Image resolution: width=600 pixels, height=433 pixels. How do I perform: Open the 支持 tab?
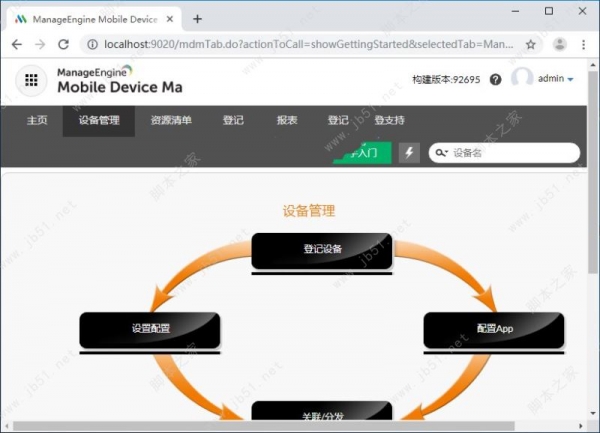tap(390, 120)
